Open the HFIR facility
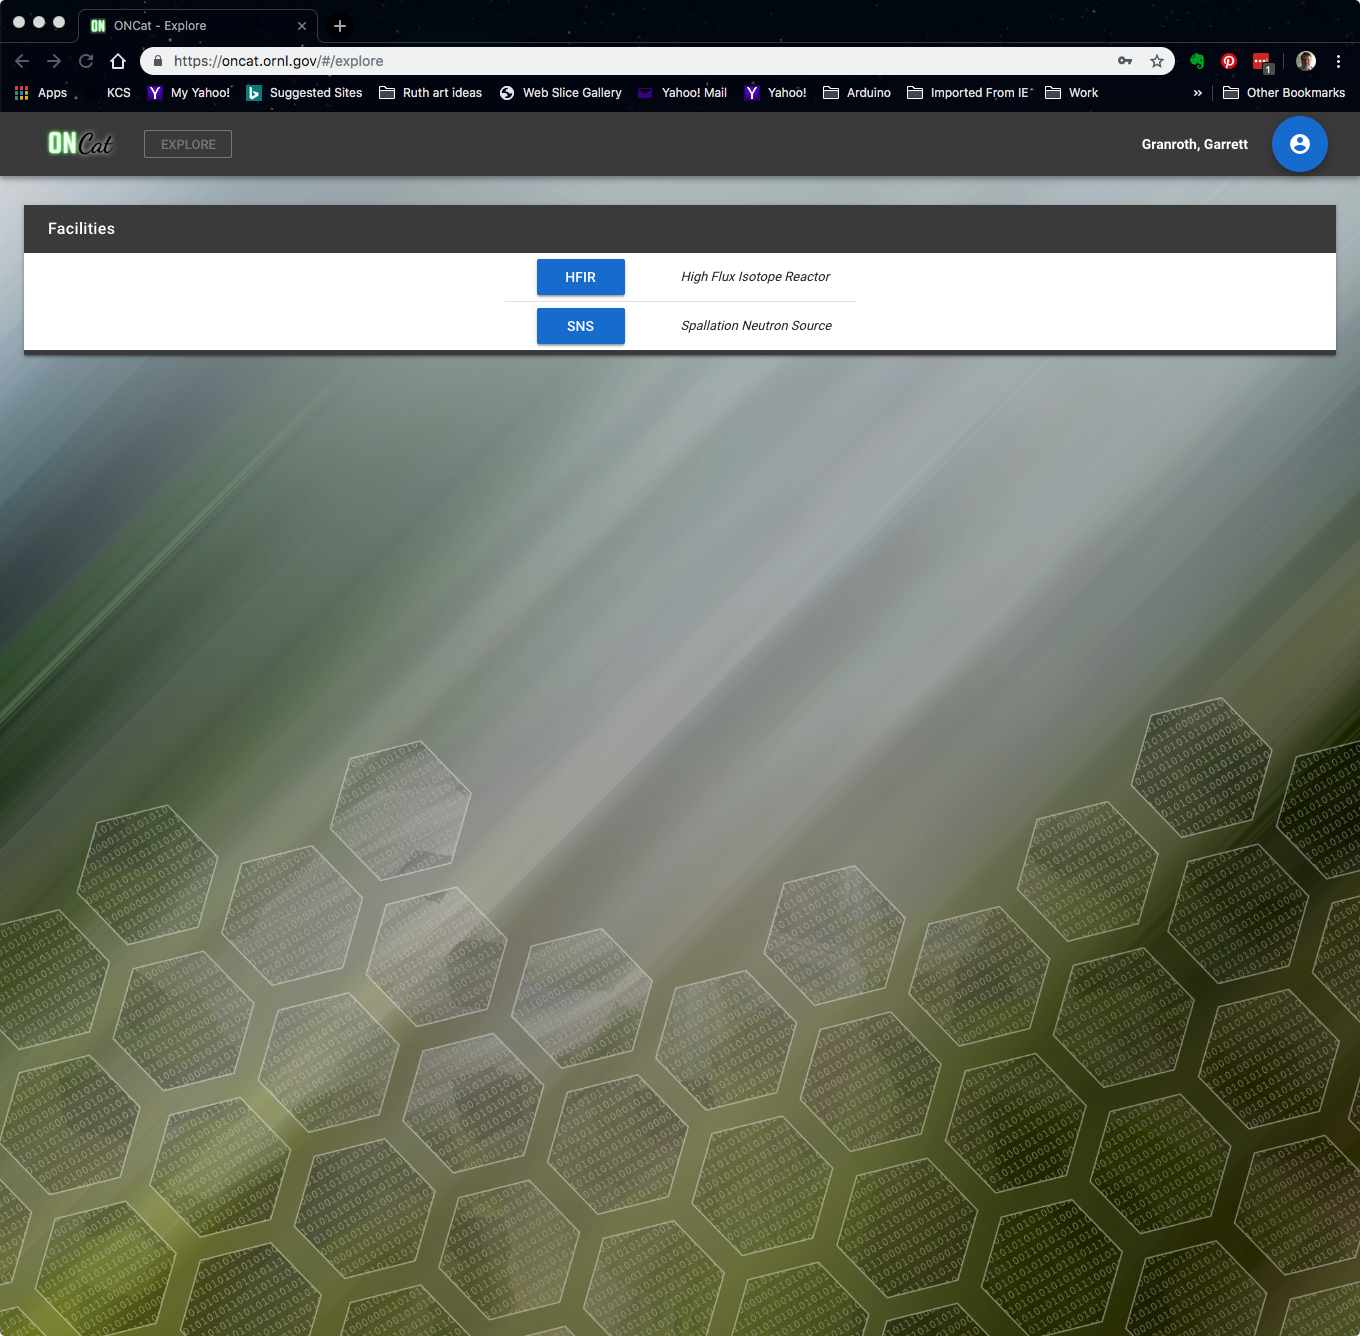The image size is (1360, 1336). tap(580, 277)
